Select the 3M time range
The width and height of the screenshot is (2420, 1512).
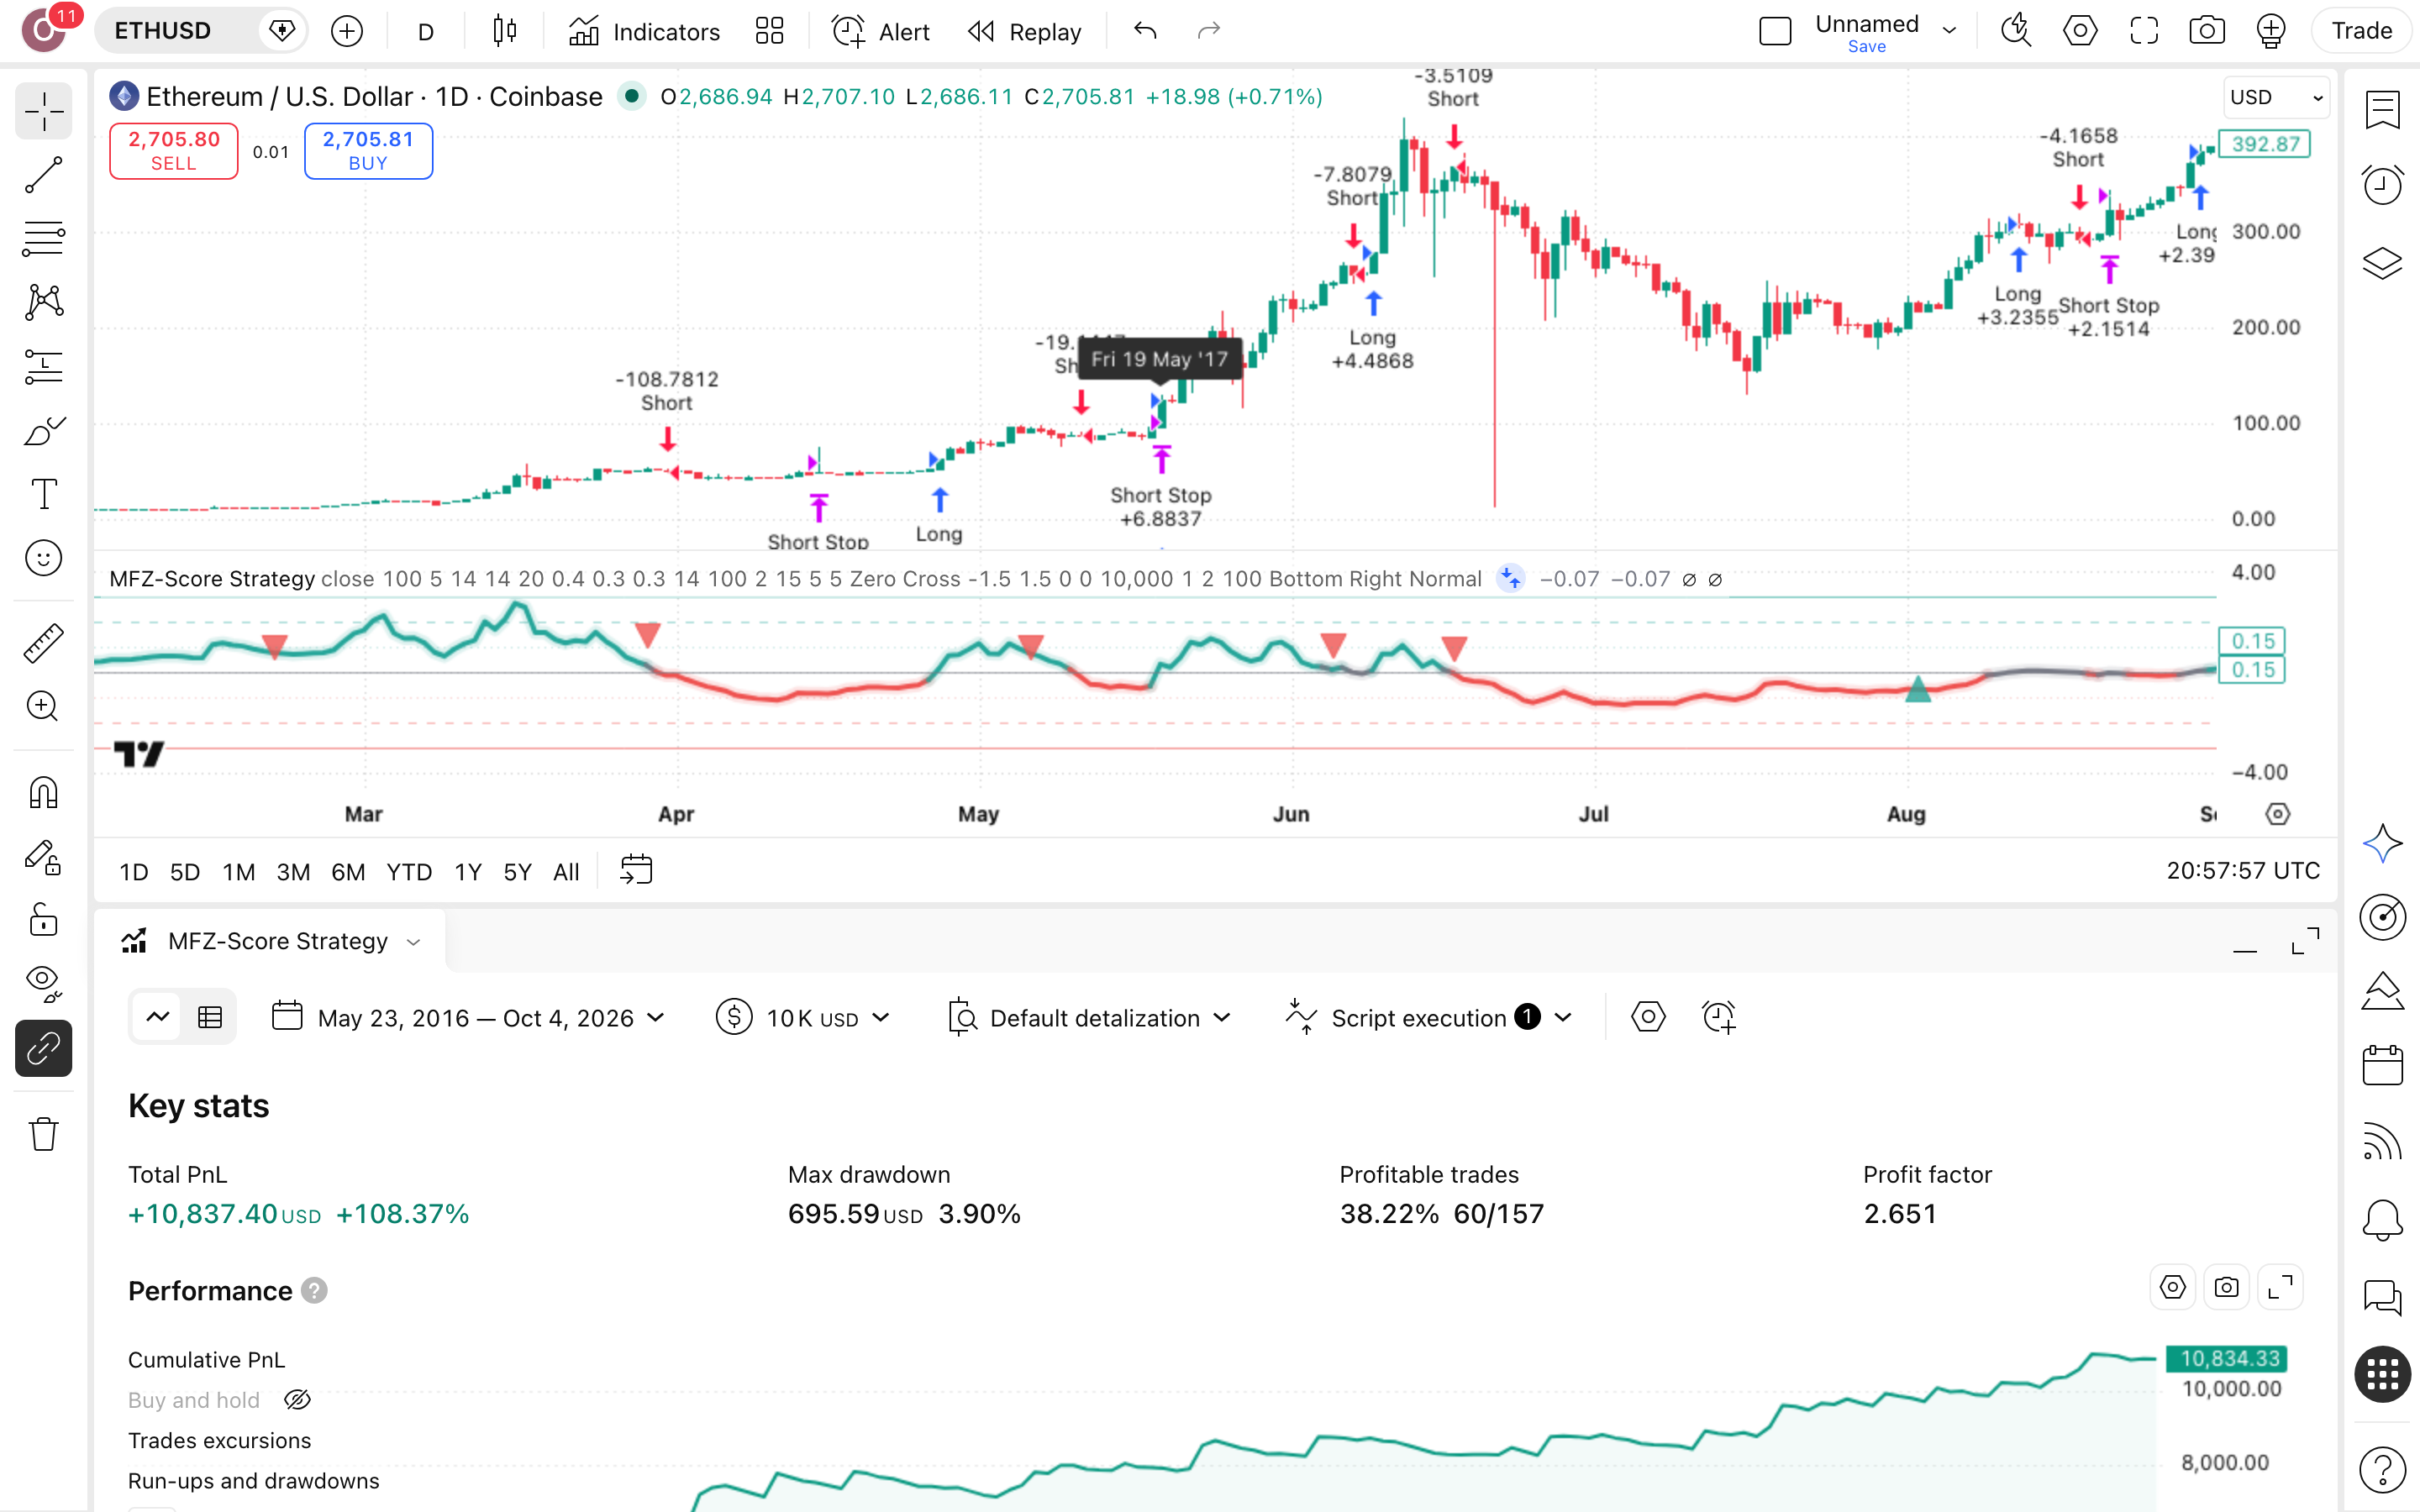click(x=293, y=872)
